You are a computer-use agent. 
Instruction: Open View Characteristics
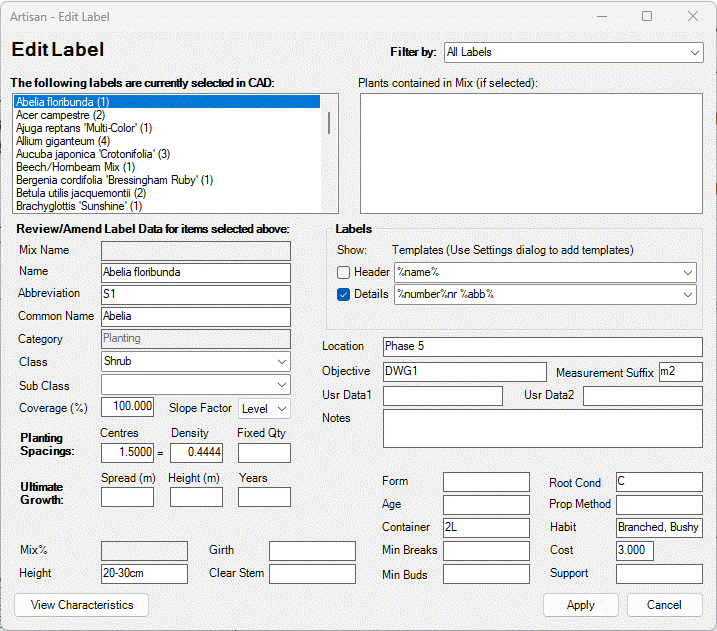[82, 605]
